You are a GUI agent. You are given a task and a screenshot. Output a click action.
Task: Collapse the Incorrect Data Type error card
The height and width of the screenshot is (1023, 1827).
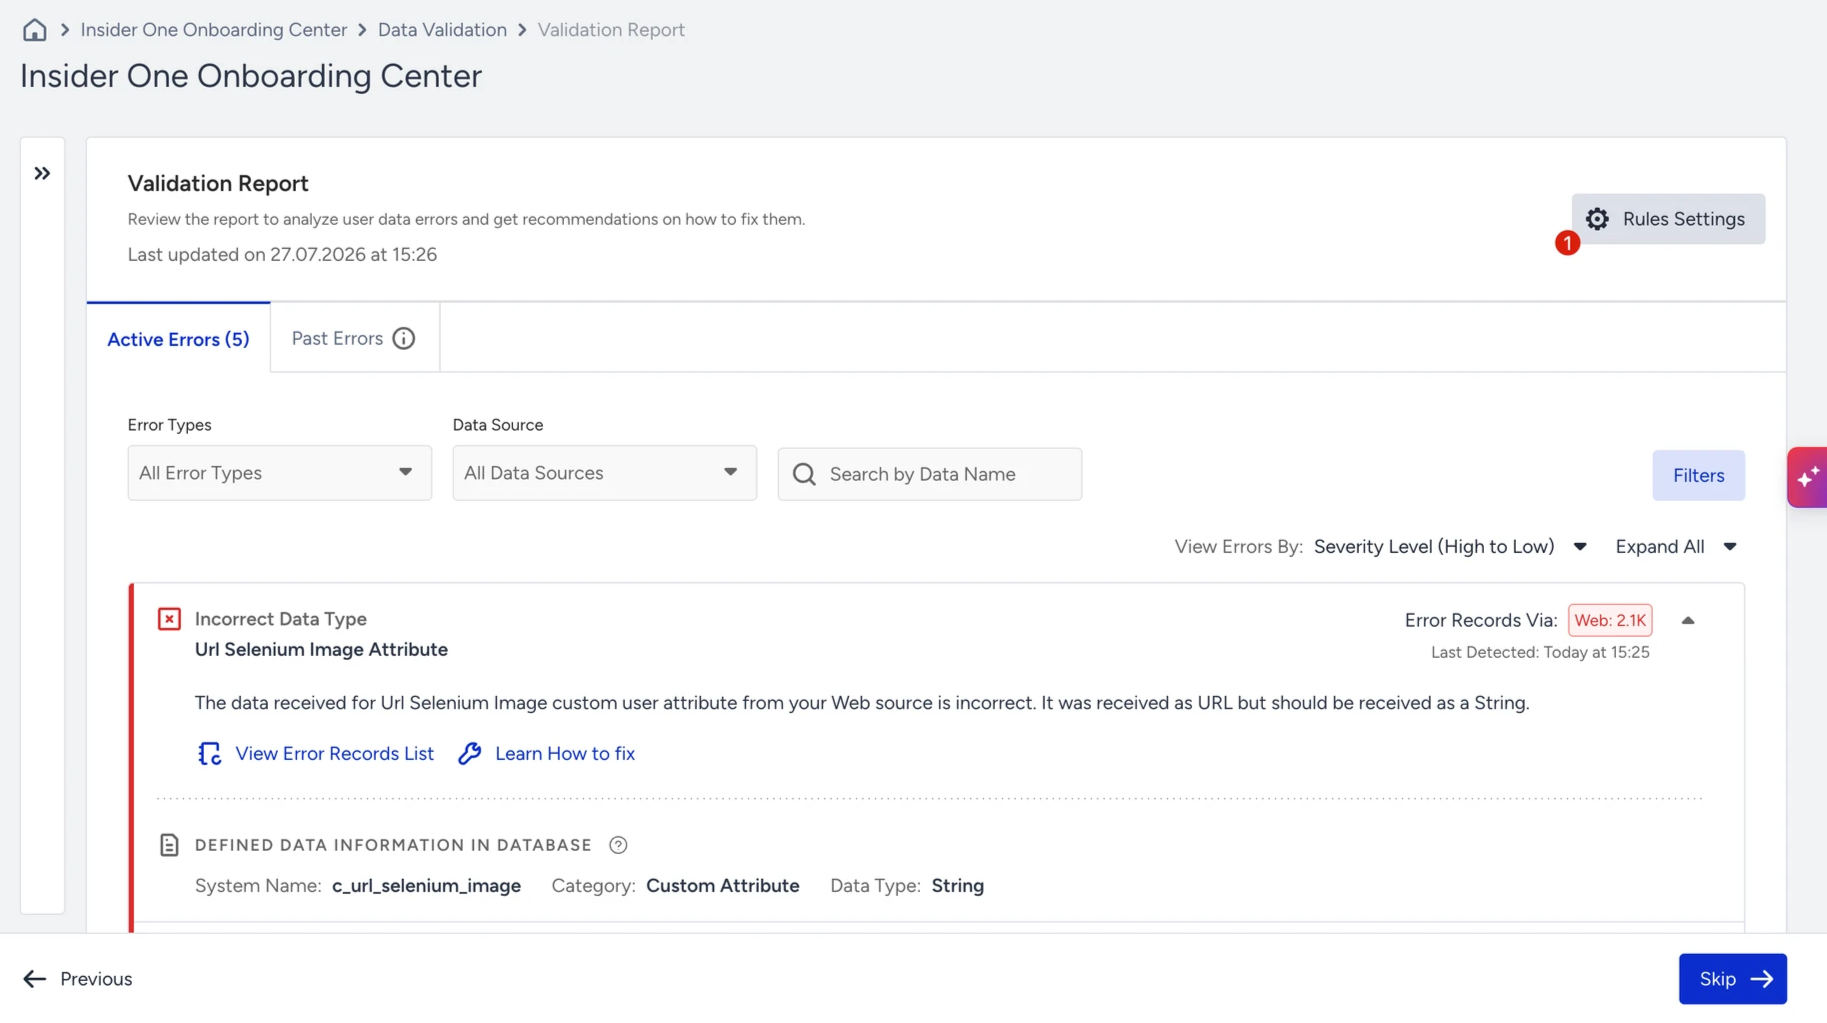point(1688,621)
